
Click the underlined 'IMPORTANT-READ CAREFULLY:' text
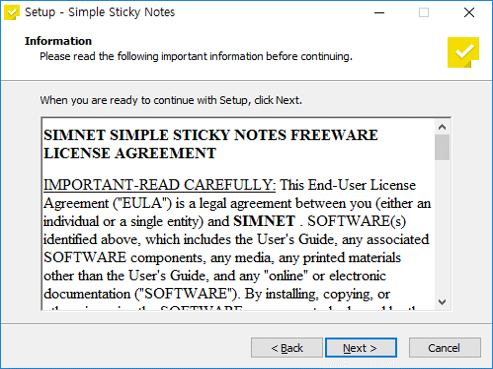160,185
